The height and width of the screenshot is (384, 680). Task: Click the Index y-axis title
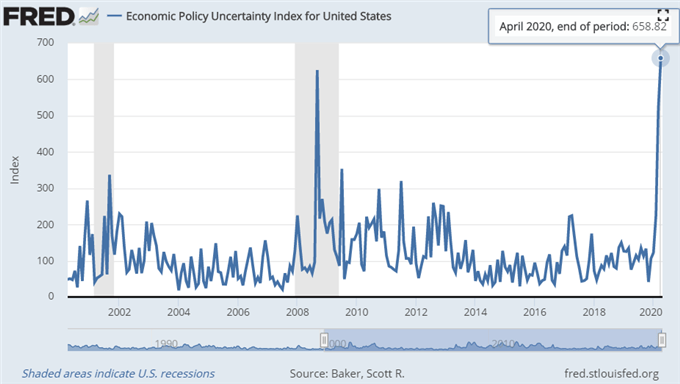coord(15,170)
